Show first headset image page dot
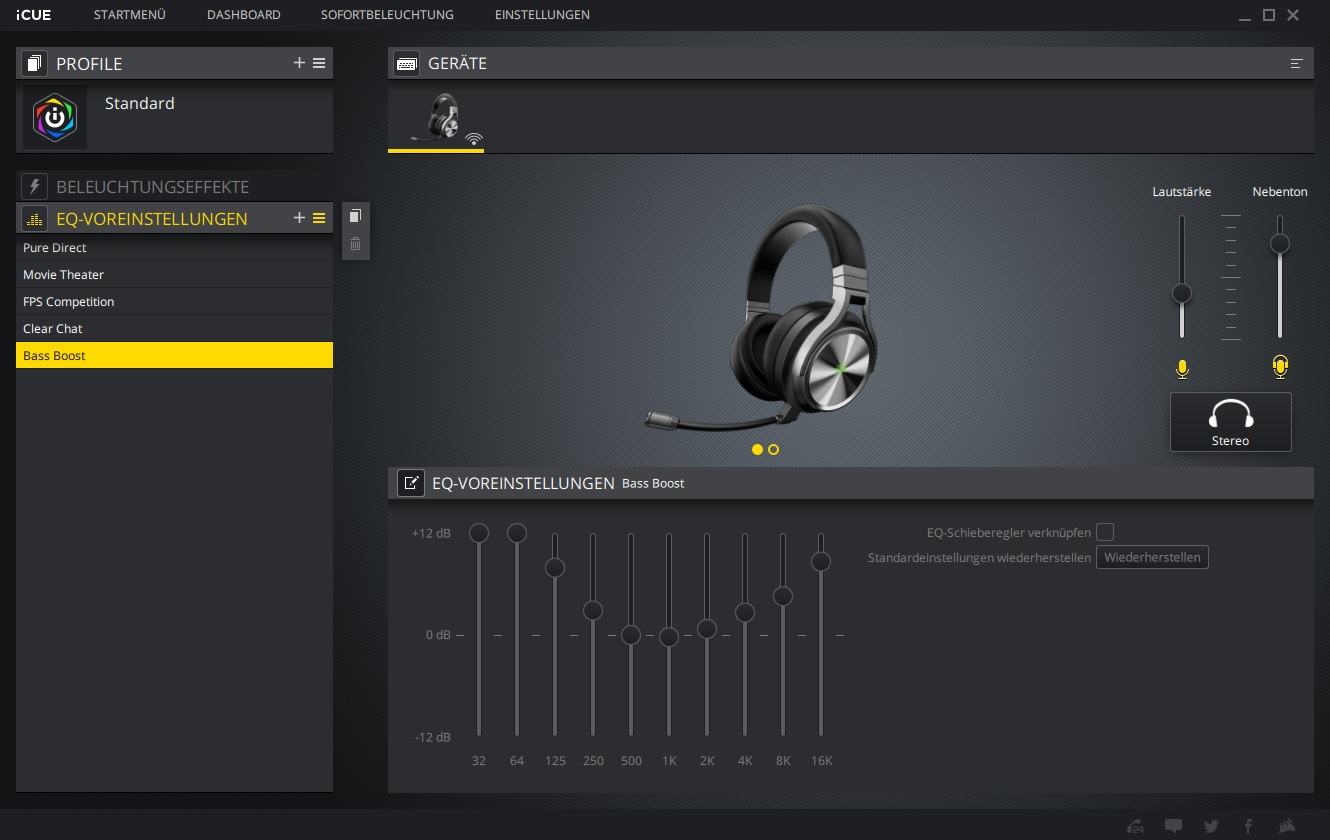This screenshot has height=840, width=1330. point(757,449)
